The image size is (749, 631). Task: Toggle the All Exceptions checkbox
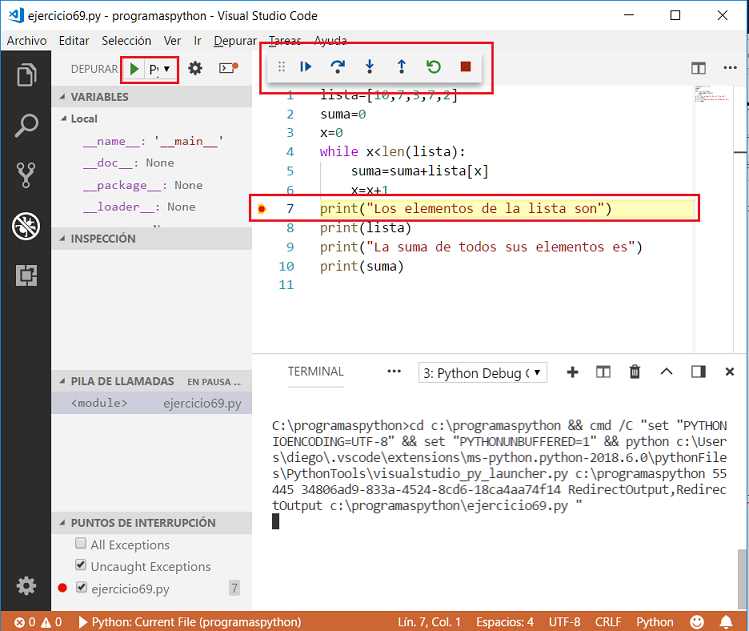(81, 543)
